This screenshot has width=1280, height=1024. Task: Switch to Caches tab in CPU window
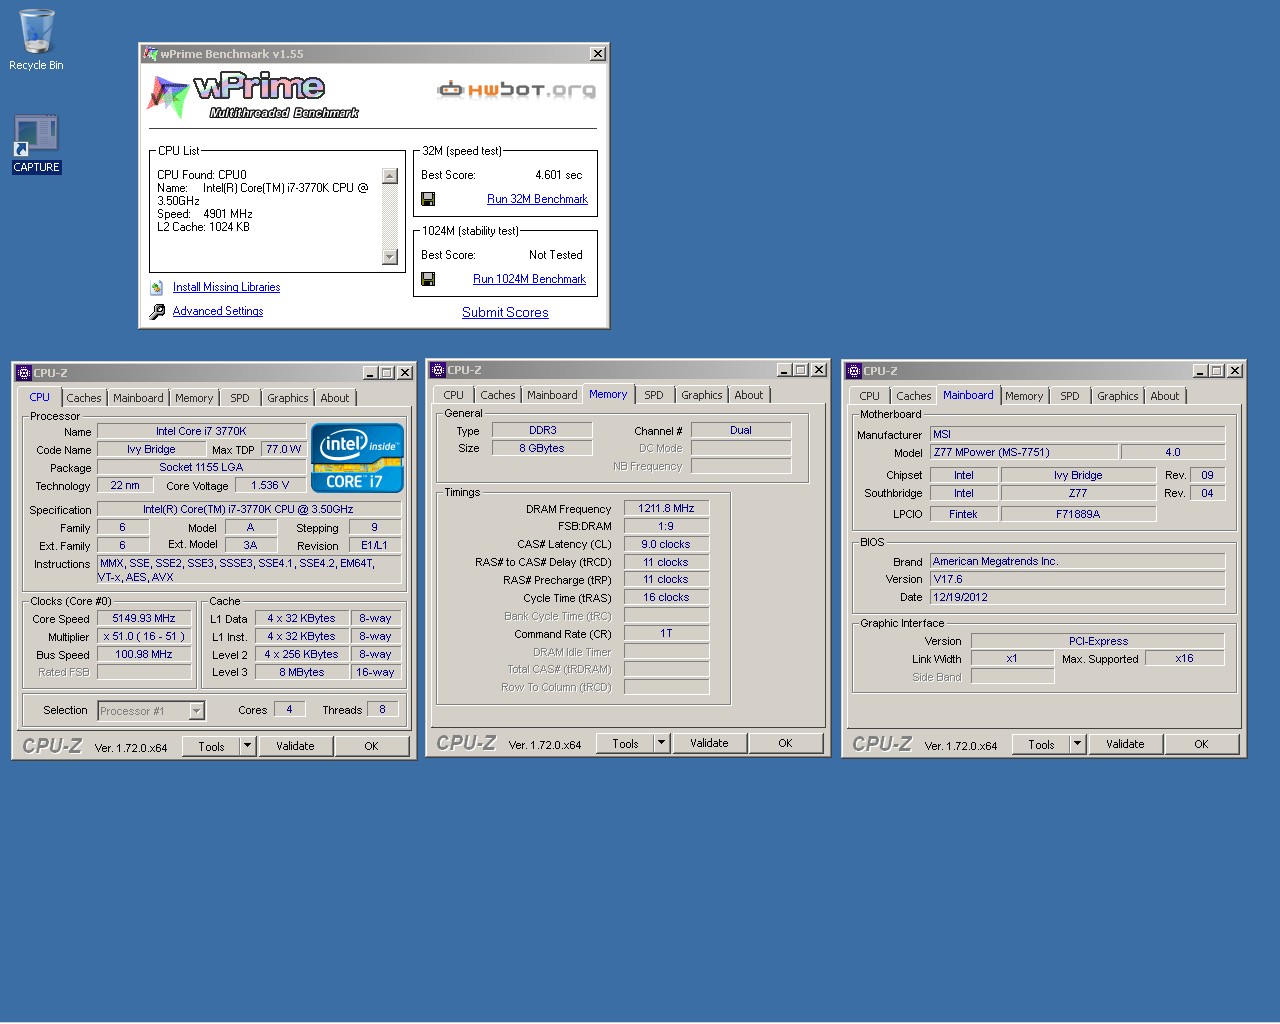tap(84, 398)
